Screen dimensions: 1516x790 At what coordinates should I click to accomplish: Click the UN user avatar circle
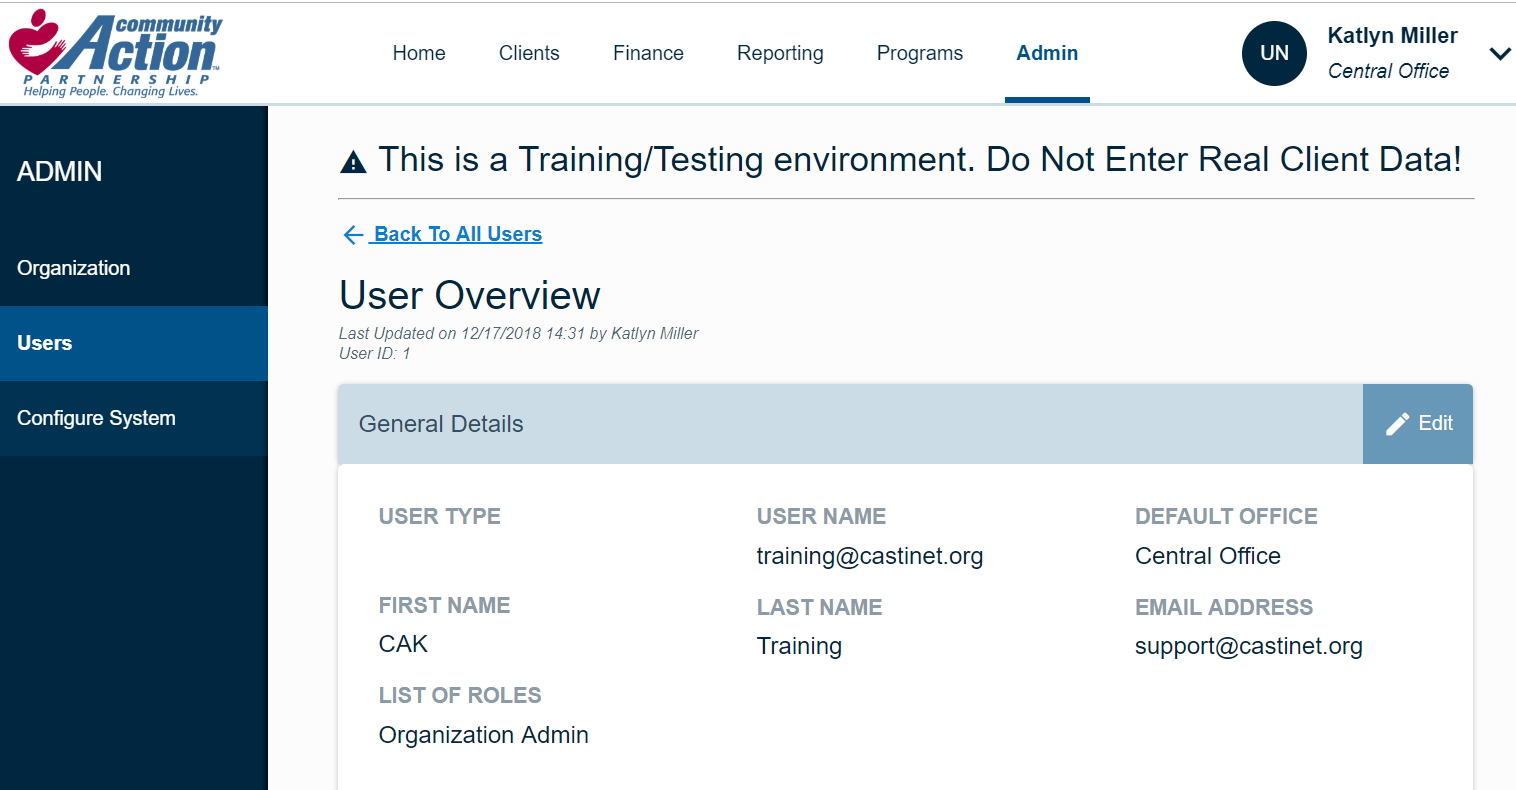click(1274, 53)
